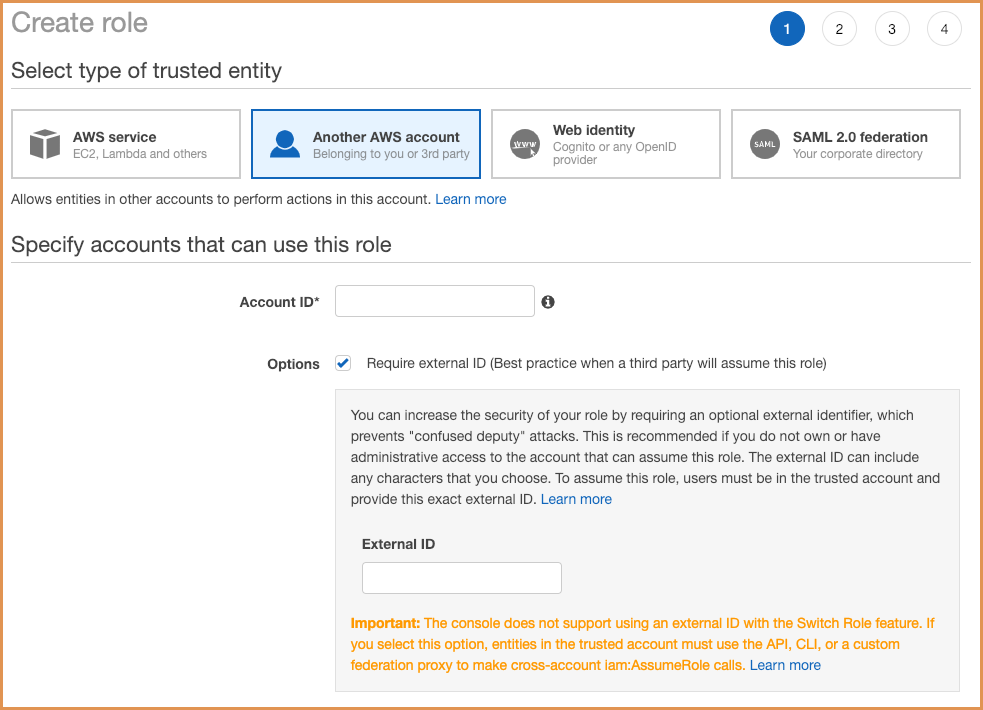Jump to step 2 indicator

[x=839, y=29]
